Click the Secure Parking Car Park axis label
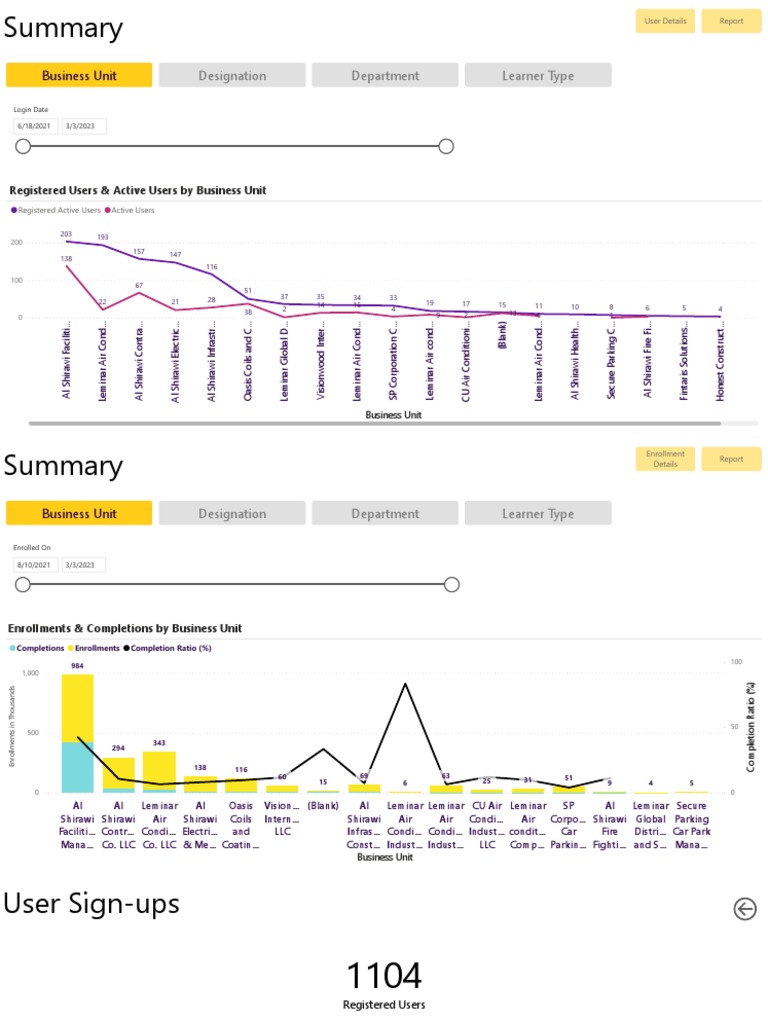The height and width of the screenshot is (1024, 768). [692, 825]
